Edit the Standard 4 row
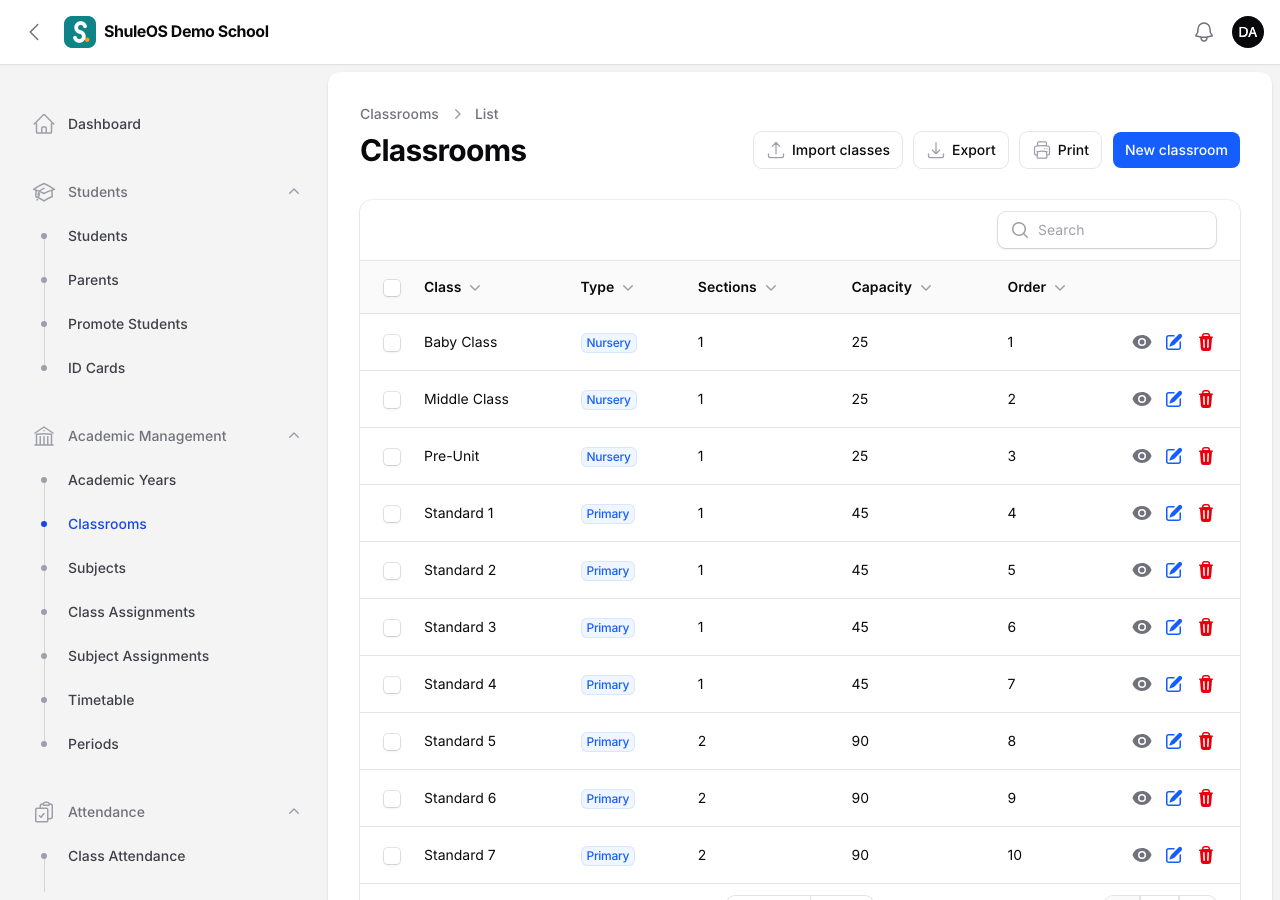 pyautogui.click(x=1174, y=684)
